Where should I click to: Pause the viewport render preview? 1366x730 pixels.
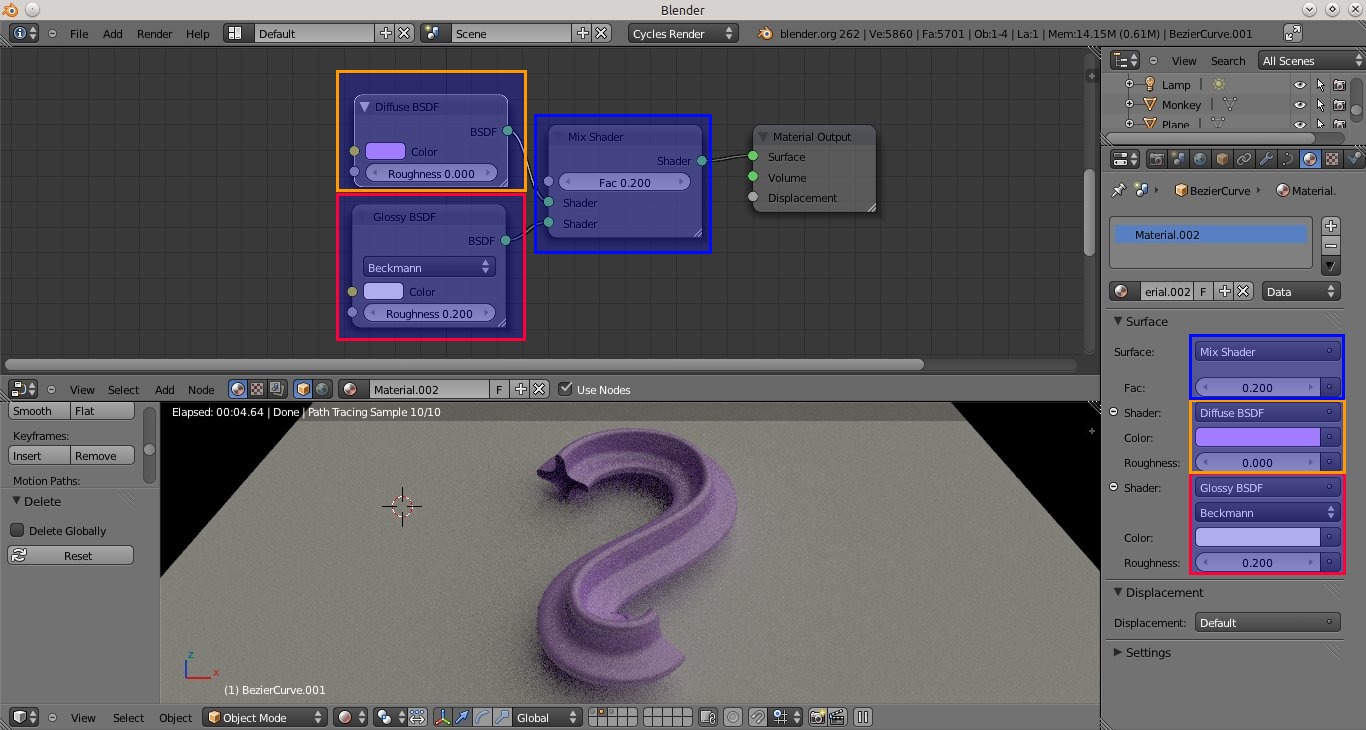[x=862, y=717]
